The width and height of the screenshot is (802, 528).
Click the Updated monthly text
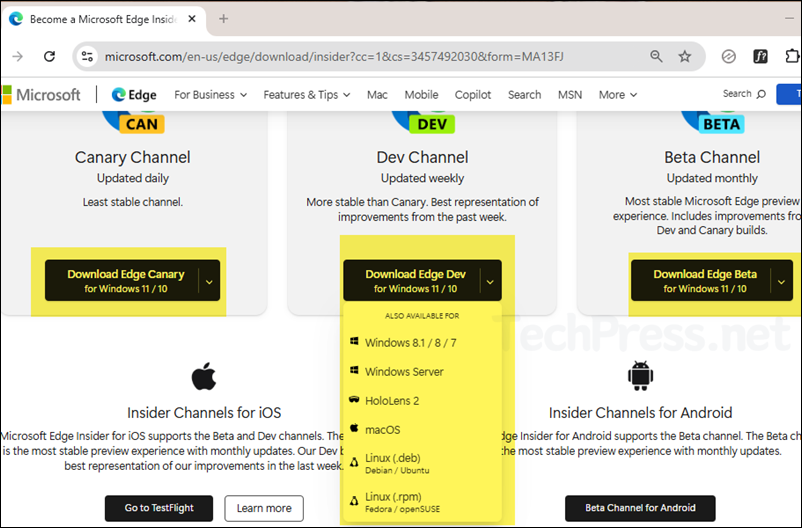pyautogui.click(x=712, y=178)
